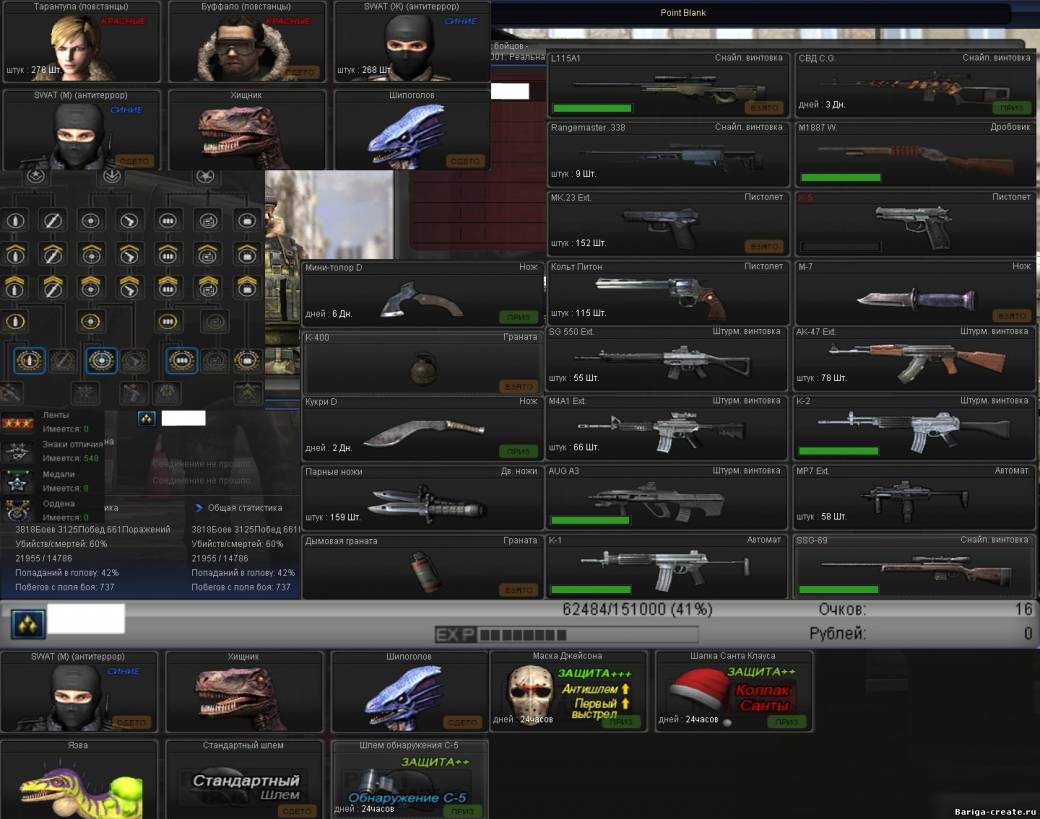Click the Очков points value
The height and width of the screenshot is (819, 1040).
point(1023,609)
